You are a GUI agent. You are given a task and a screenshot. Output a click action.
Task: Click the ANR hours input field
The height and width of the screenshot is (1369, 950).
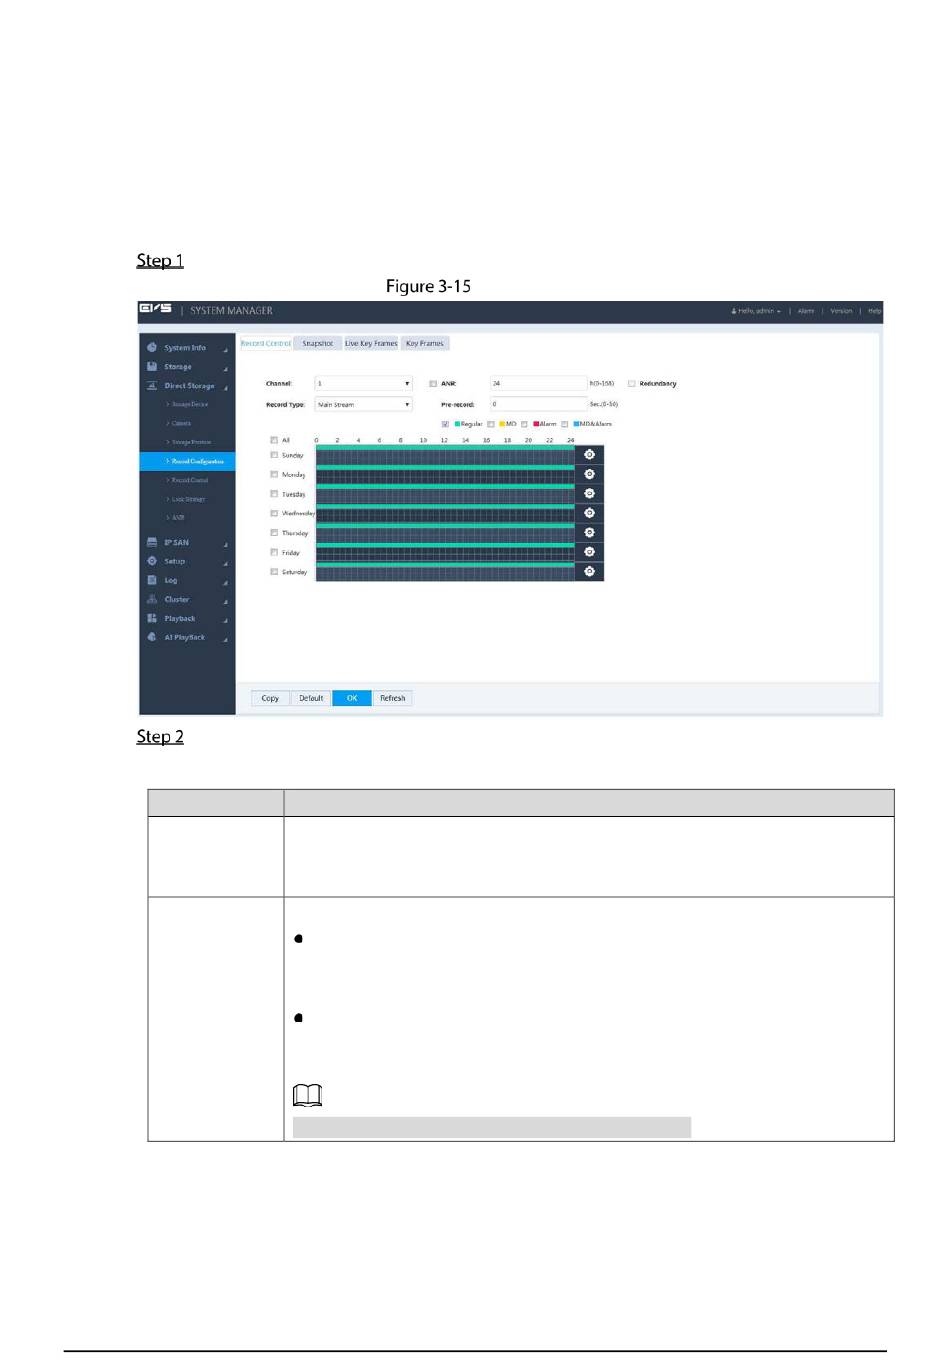pos(538,384)
